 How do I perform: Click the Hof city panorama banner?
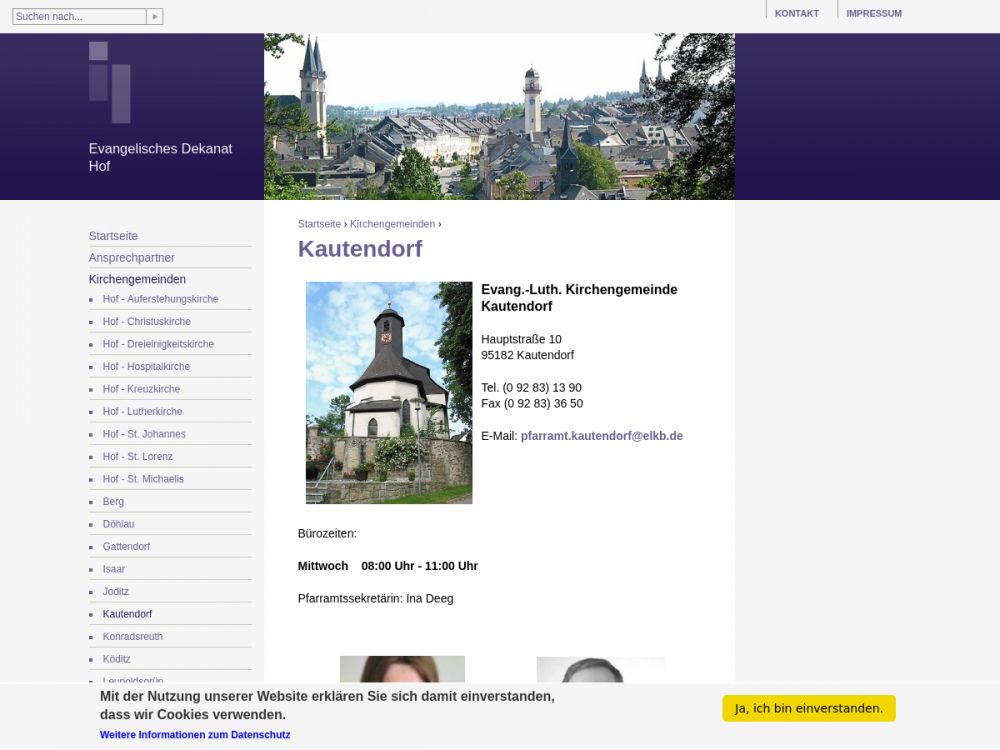pyautogui.click(x=499, y=116)
